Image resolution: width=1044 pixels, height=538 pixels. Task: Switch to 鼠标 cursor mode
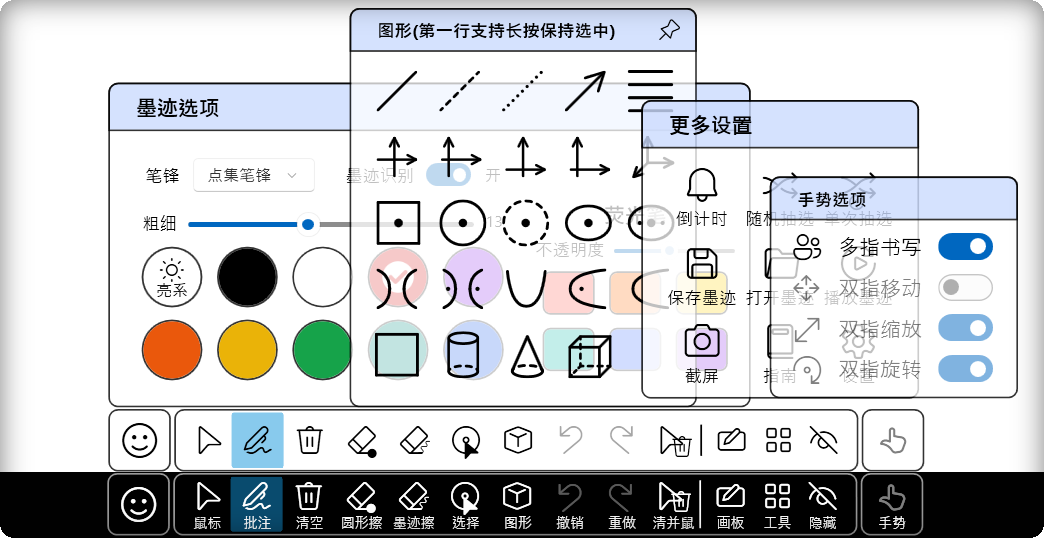[207, 504]
